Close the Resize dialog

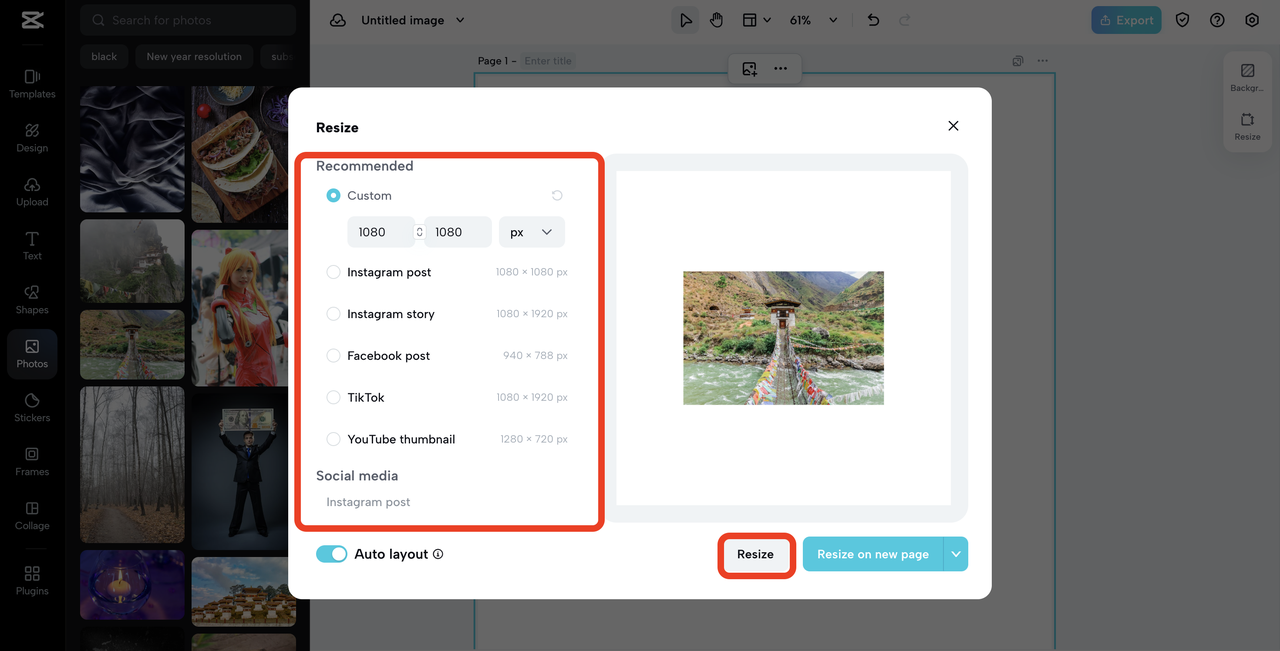pyautogui.click(x=953, y=126)
